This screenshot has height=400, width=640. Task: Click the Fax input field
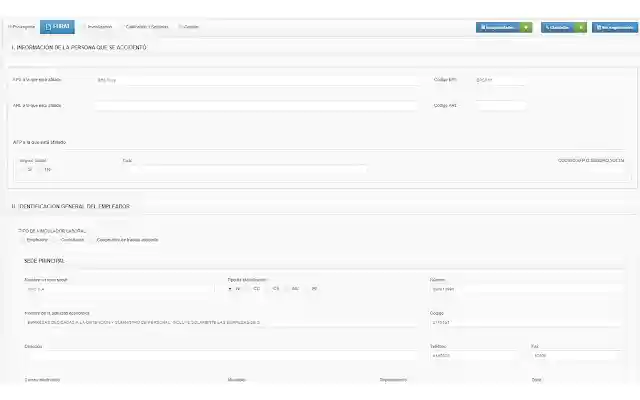point(576,356)
